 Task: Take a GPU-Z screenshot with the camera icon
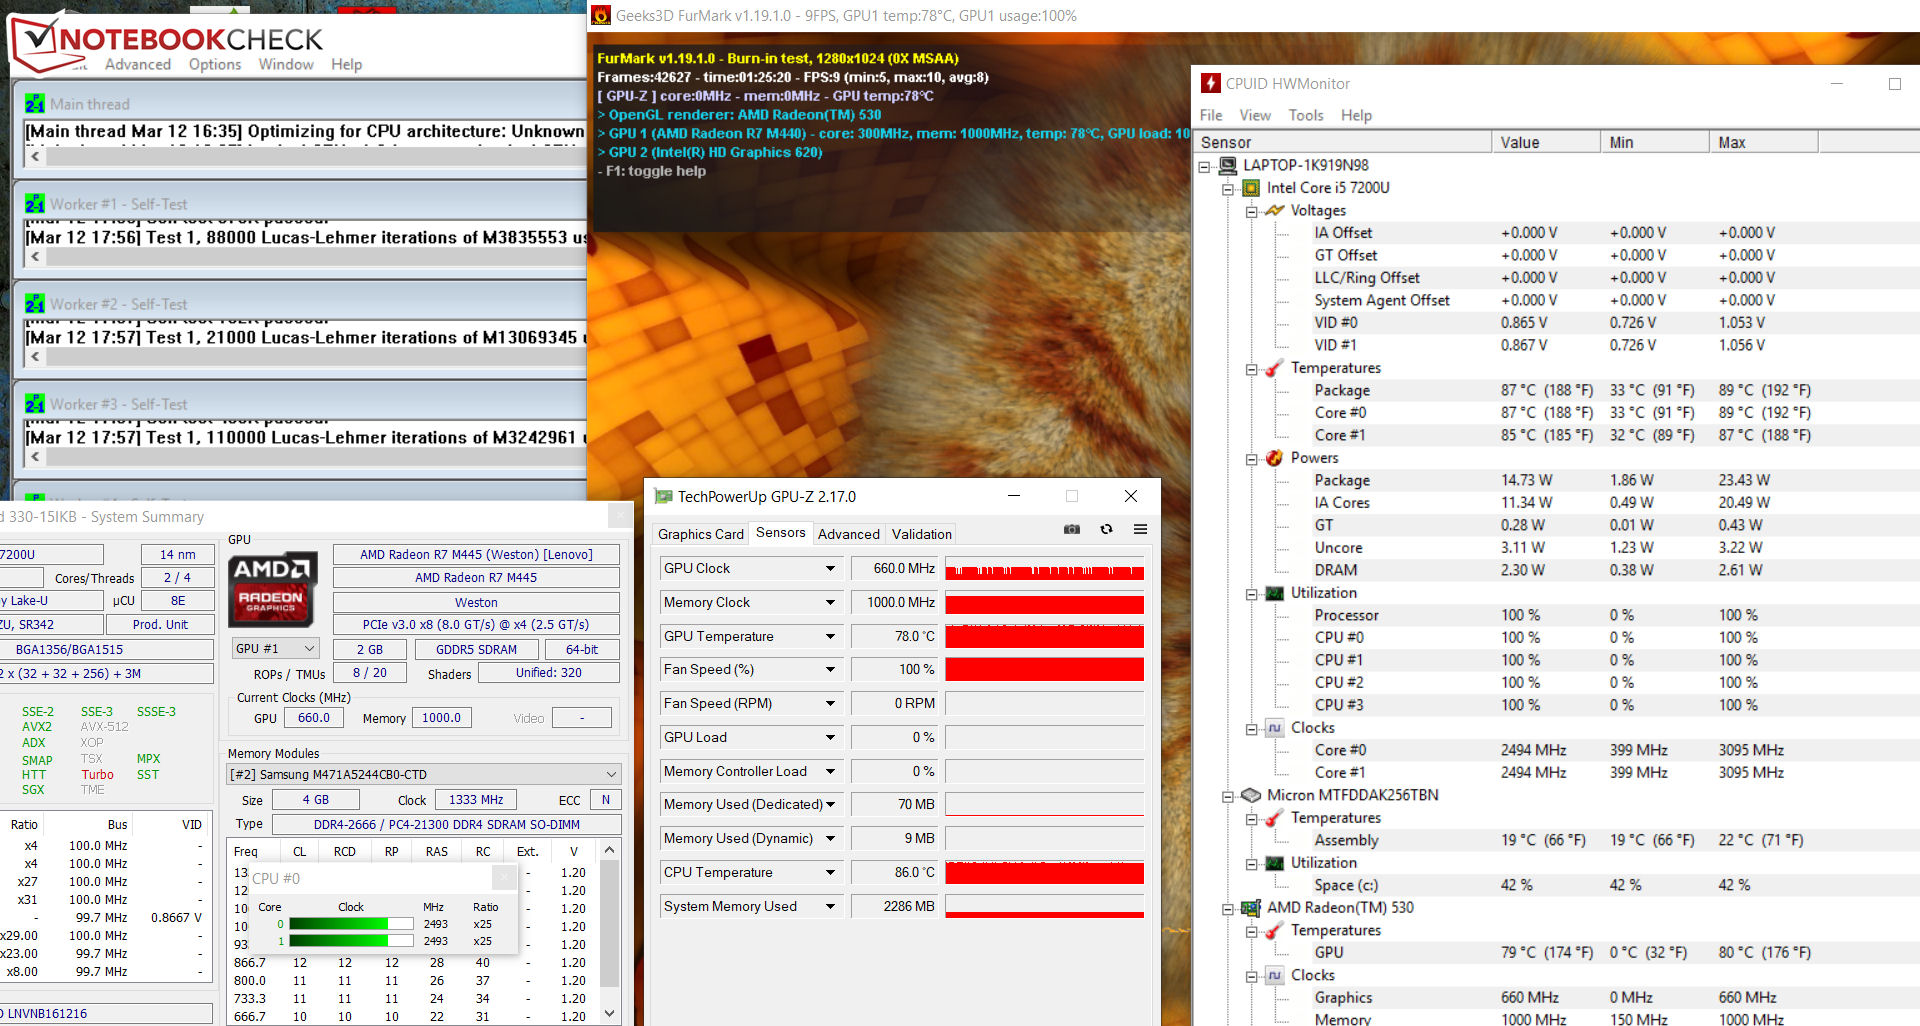click(x=1072, y=529)
